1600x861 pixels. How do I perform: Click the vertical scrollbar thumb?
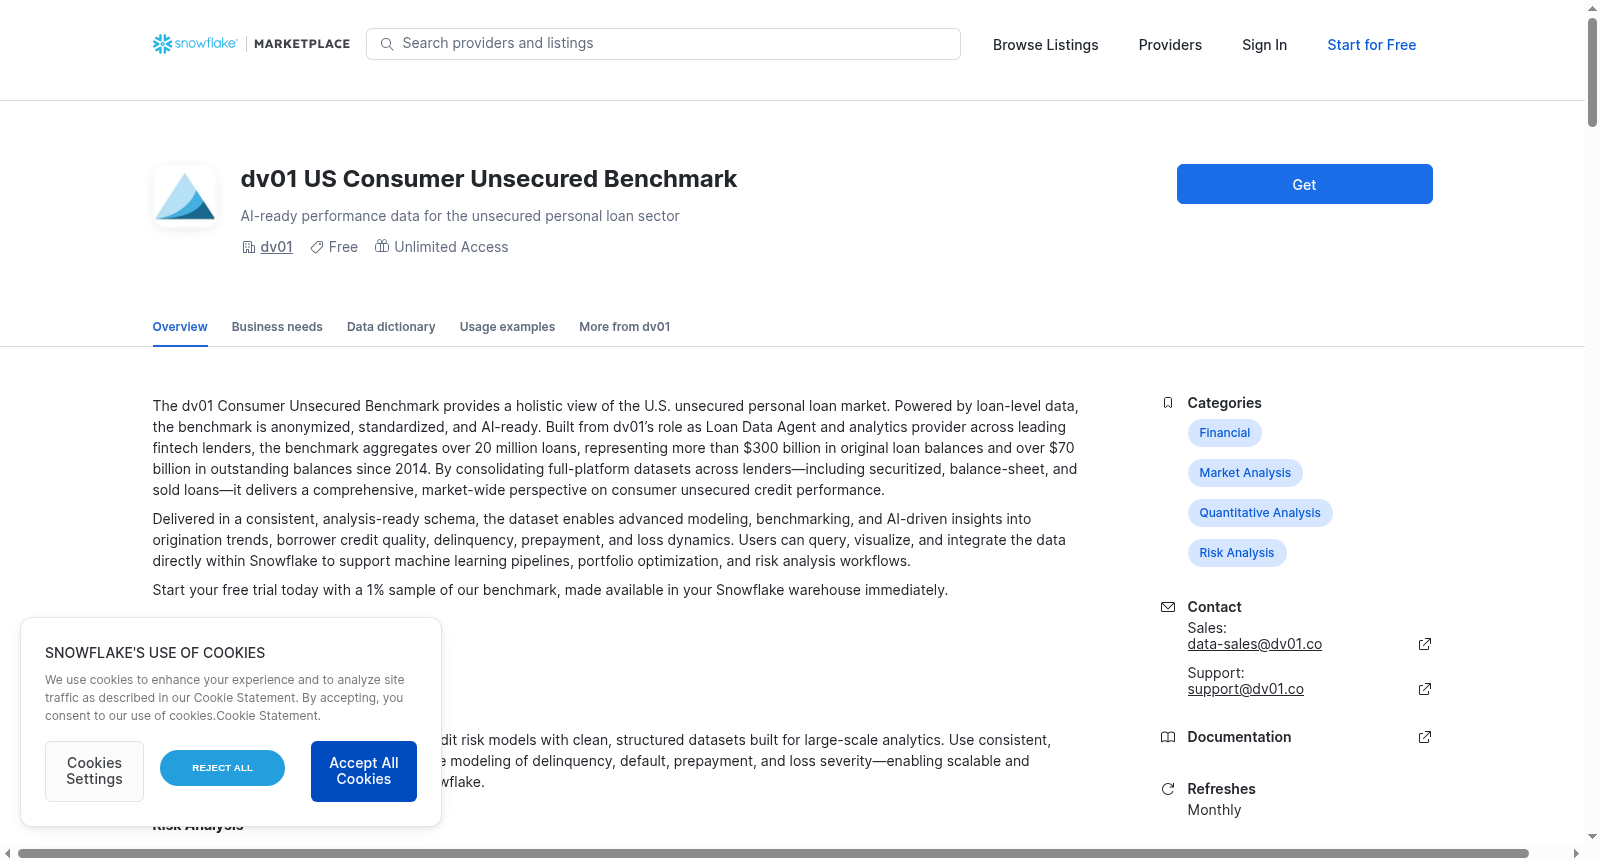(x=1592, y=72)
